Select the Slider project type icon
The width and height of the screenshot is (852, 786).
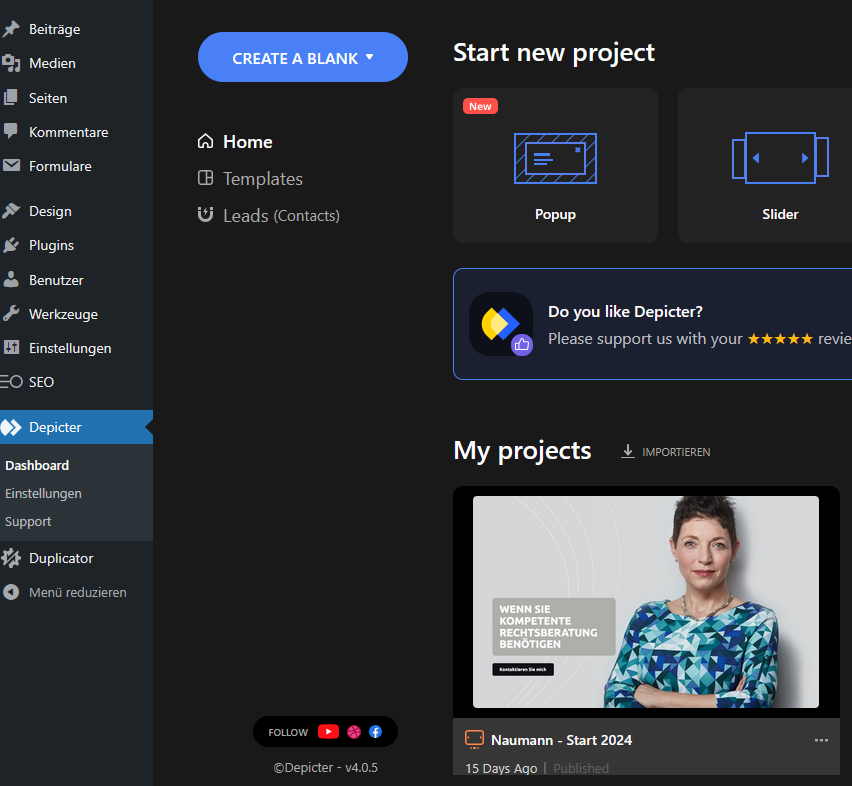tap(780, 158)
